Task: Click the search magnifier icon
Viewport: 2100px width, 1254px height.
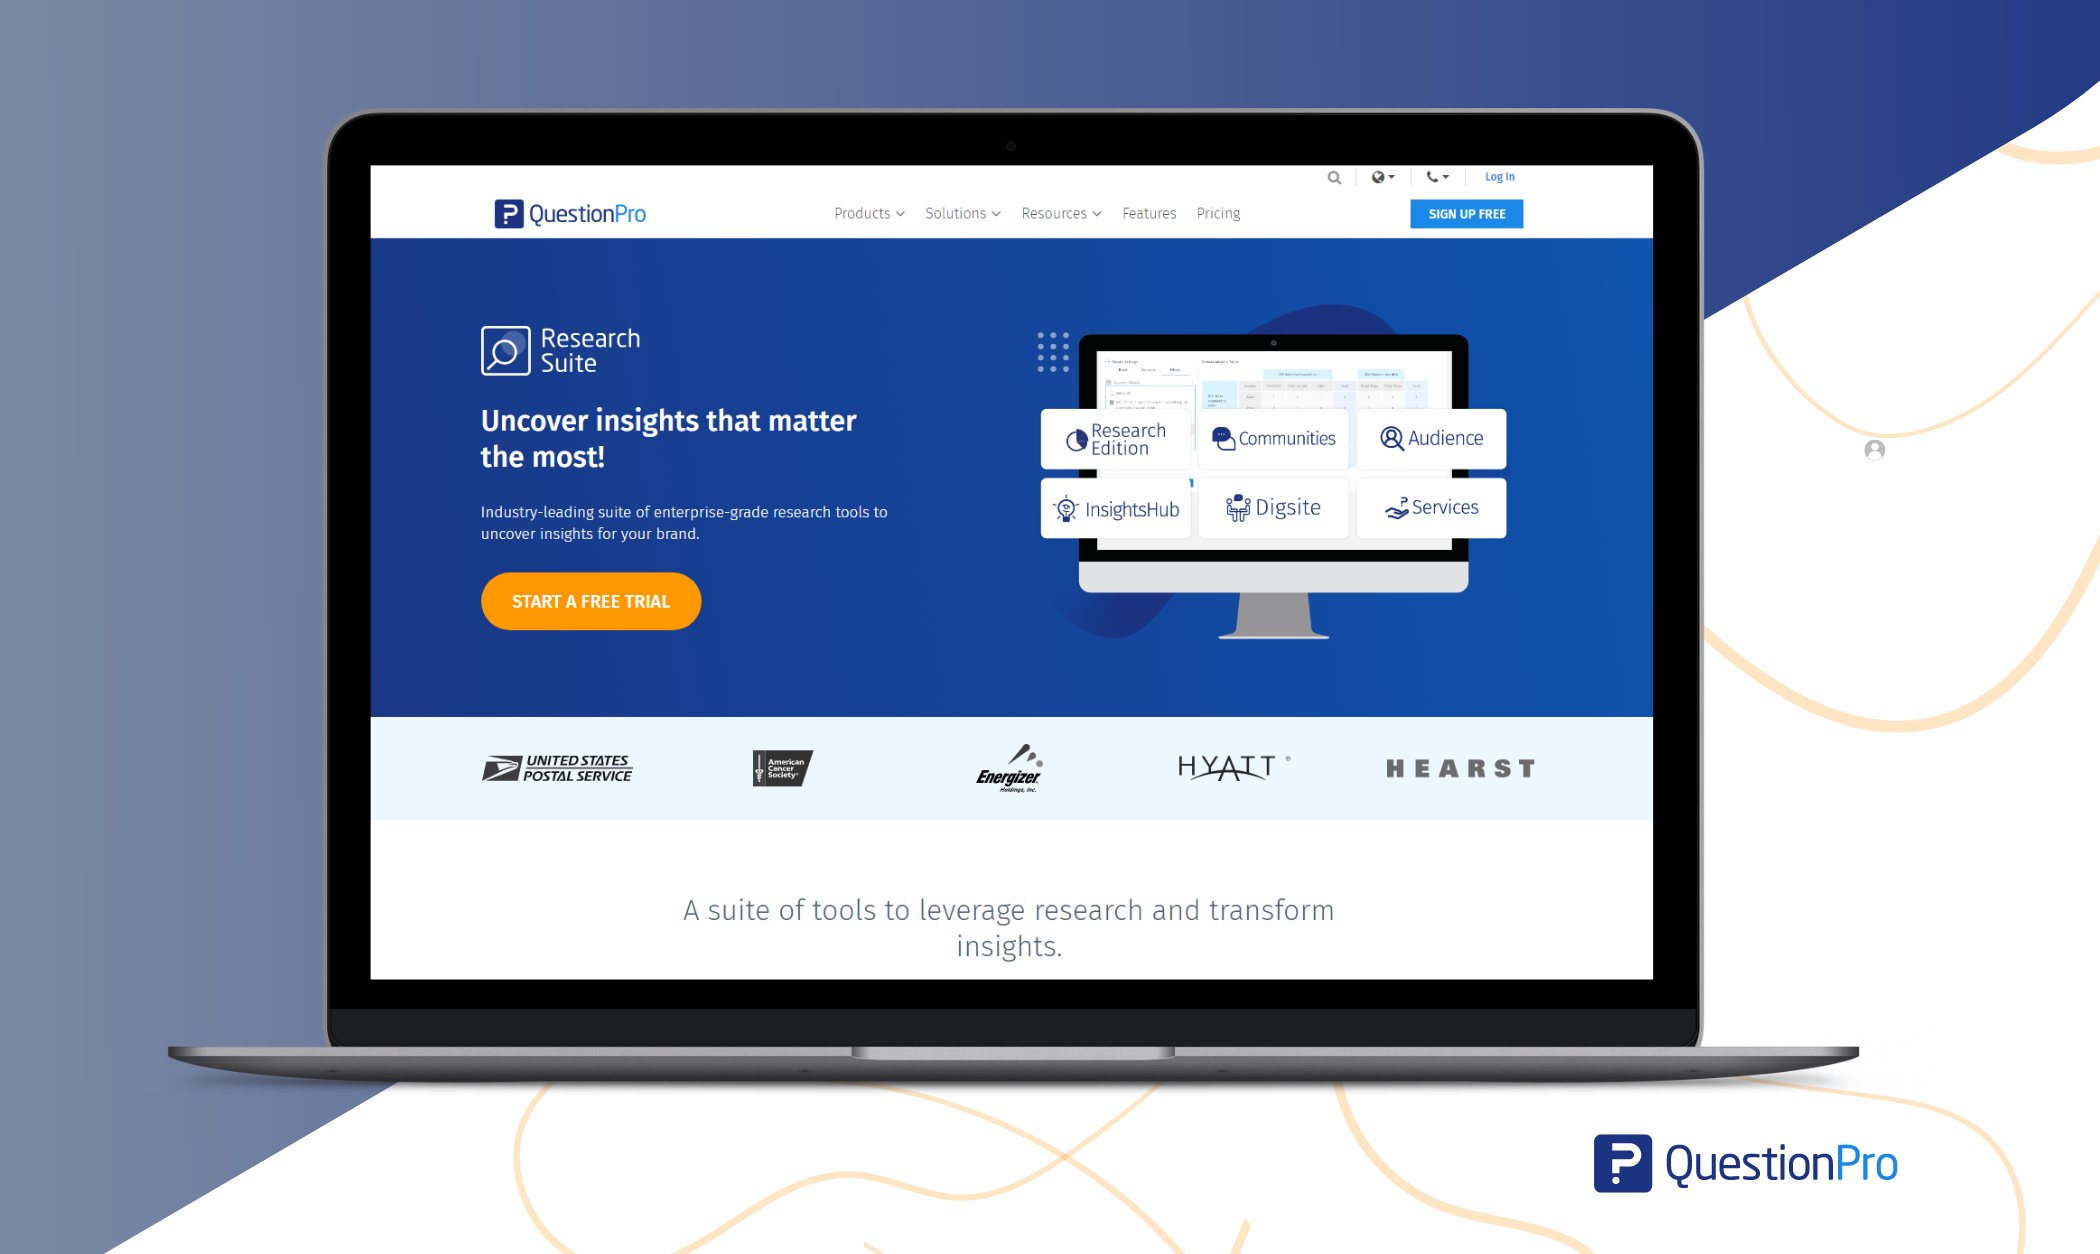Action: point(1331,176)
